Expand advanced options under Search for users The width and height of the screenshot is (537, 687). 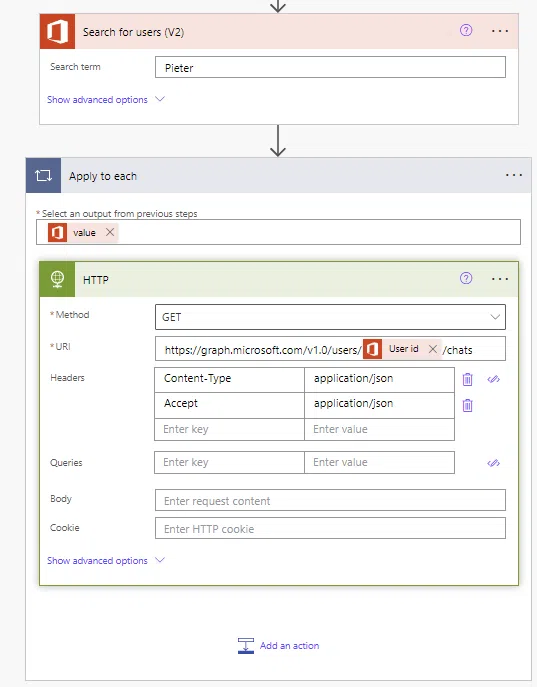pyautogui.click(x=106, y=99)
